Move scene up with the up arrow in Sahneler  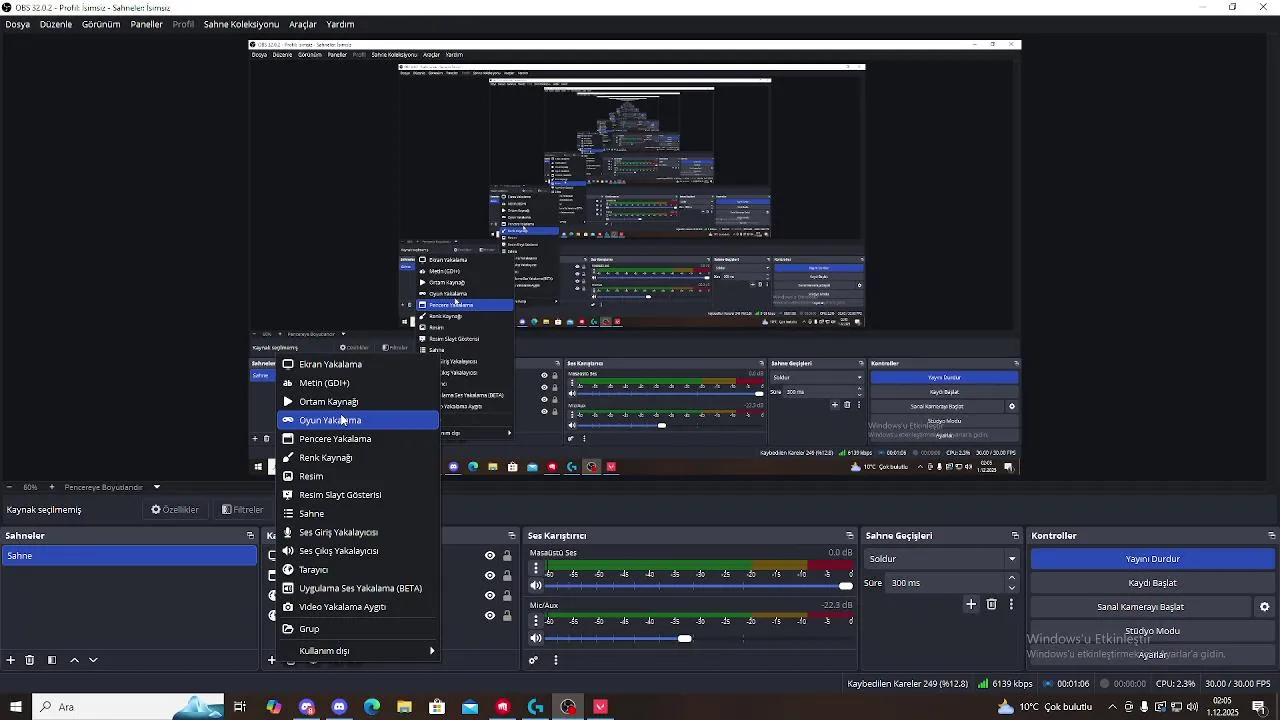[x=74, y=660]
